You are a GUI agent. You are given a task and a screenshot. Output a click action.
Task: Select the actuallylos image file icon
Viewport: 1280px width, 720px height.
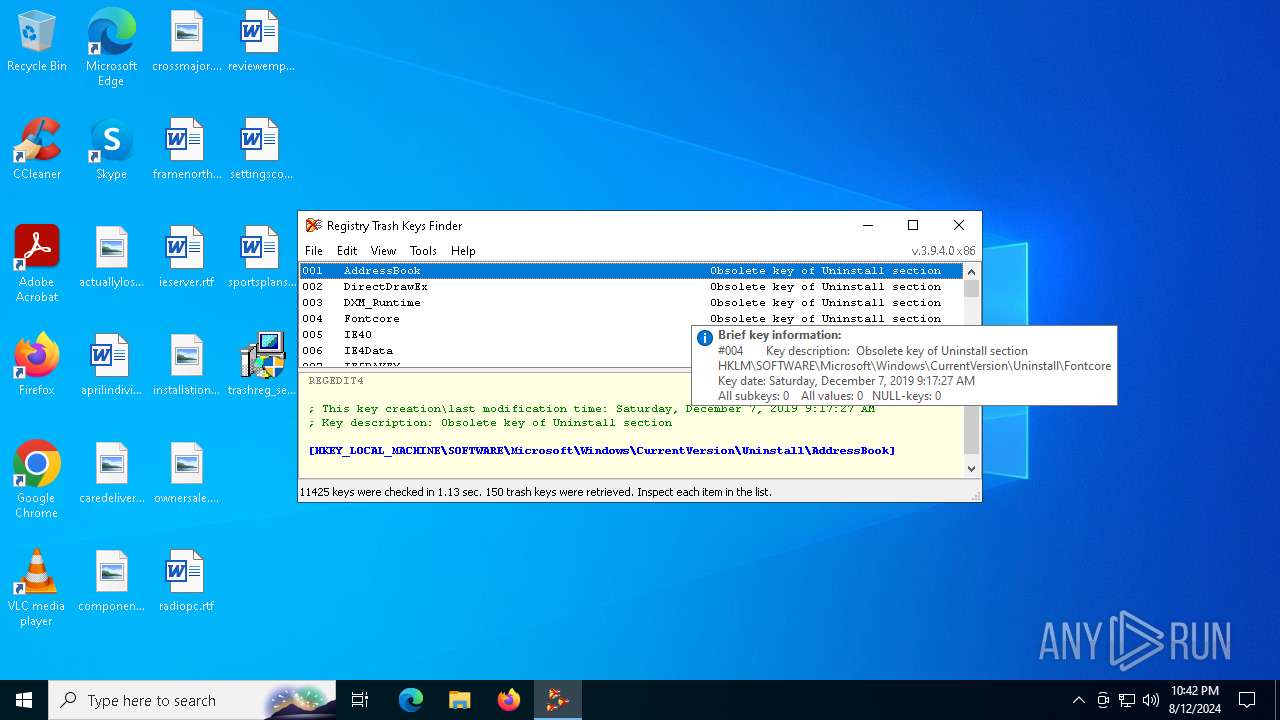coord(111,257)
